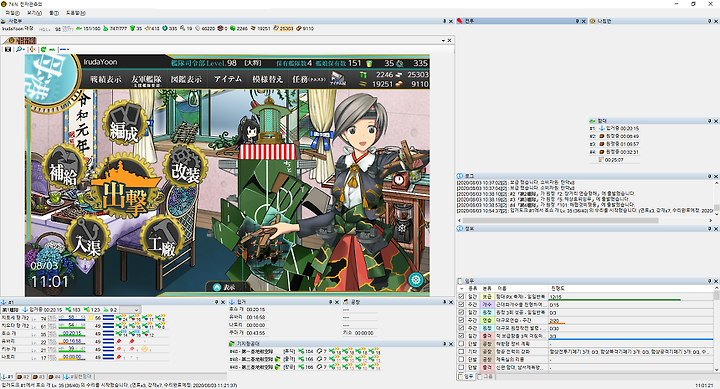This screenshot has width=720, height=389.
Task: Reload the game with the green refresh icon
Action: (43, 49)
